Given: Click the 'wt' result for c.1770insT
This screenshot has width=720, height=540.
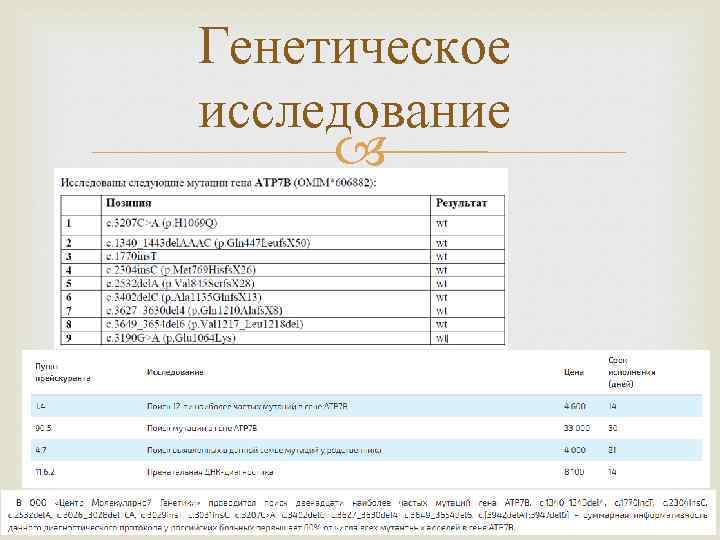Looking at the screenshot, I should 441,256.
